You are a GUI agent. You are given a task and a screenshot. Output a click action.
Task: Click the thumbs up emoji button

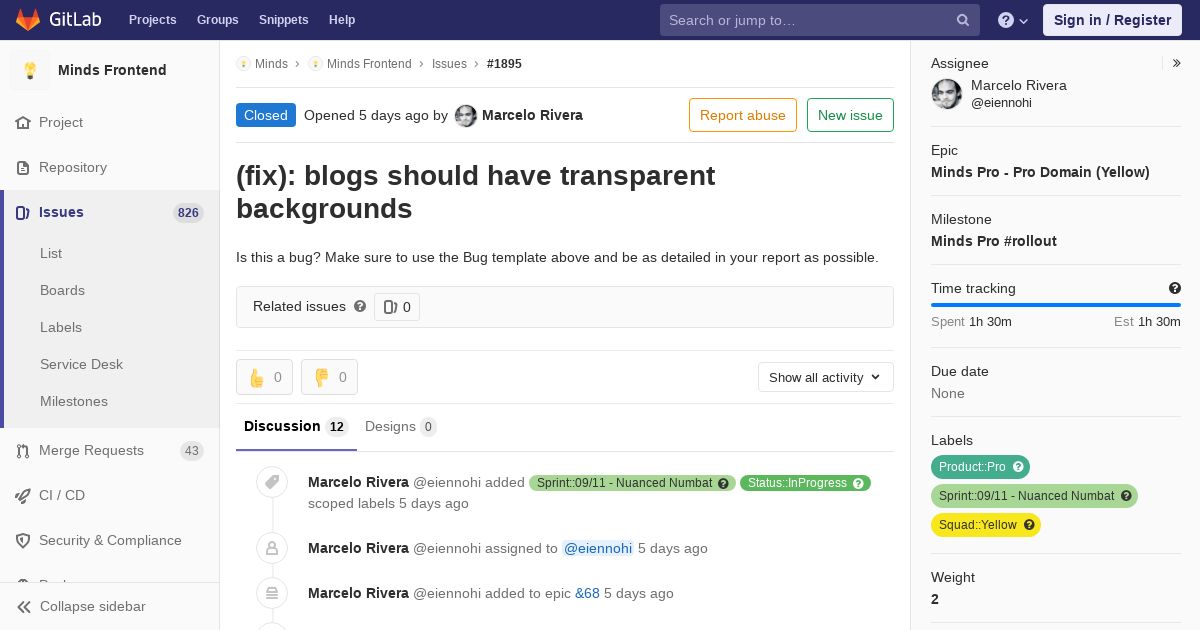pyautogui.click(x=264, y=377)
